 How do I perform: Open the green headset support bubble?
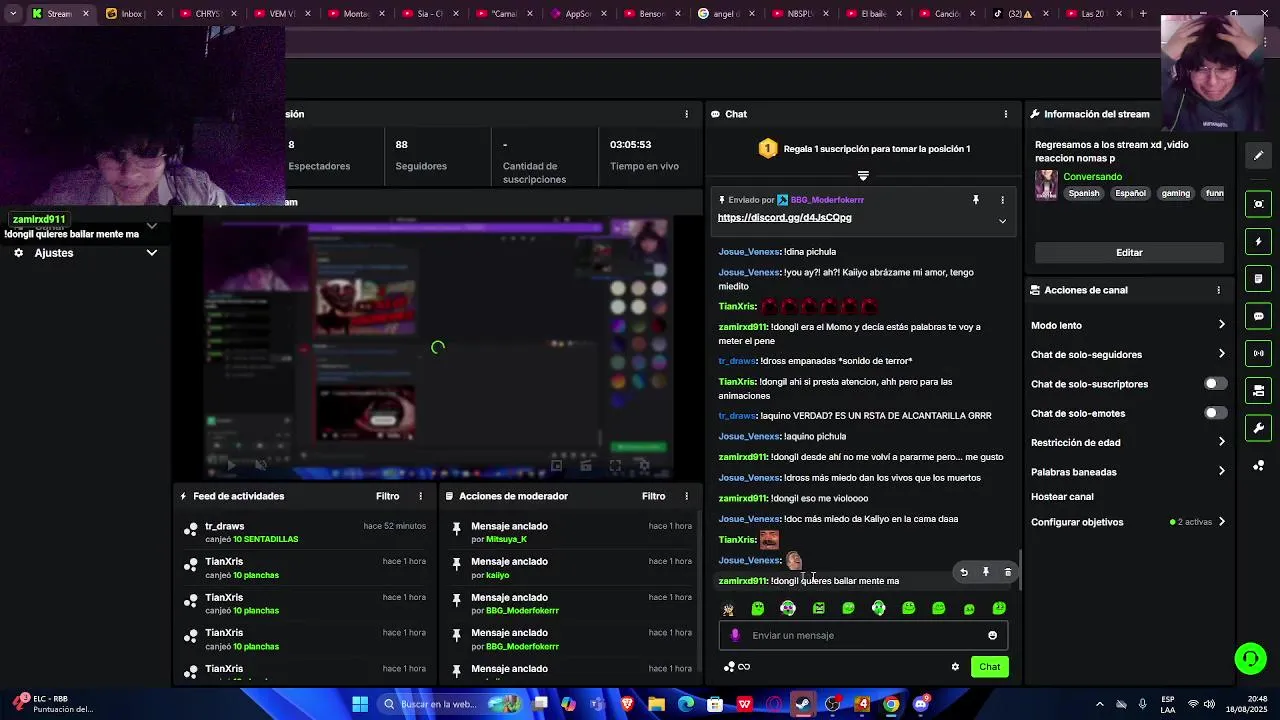pyautogui.click(x=1250, y=658)
